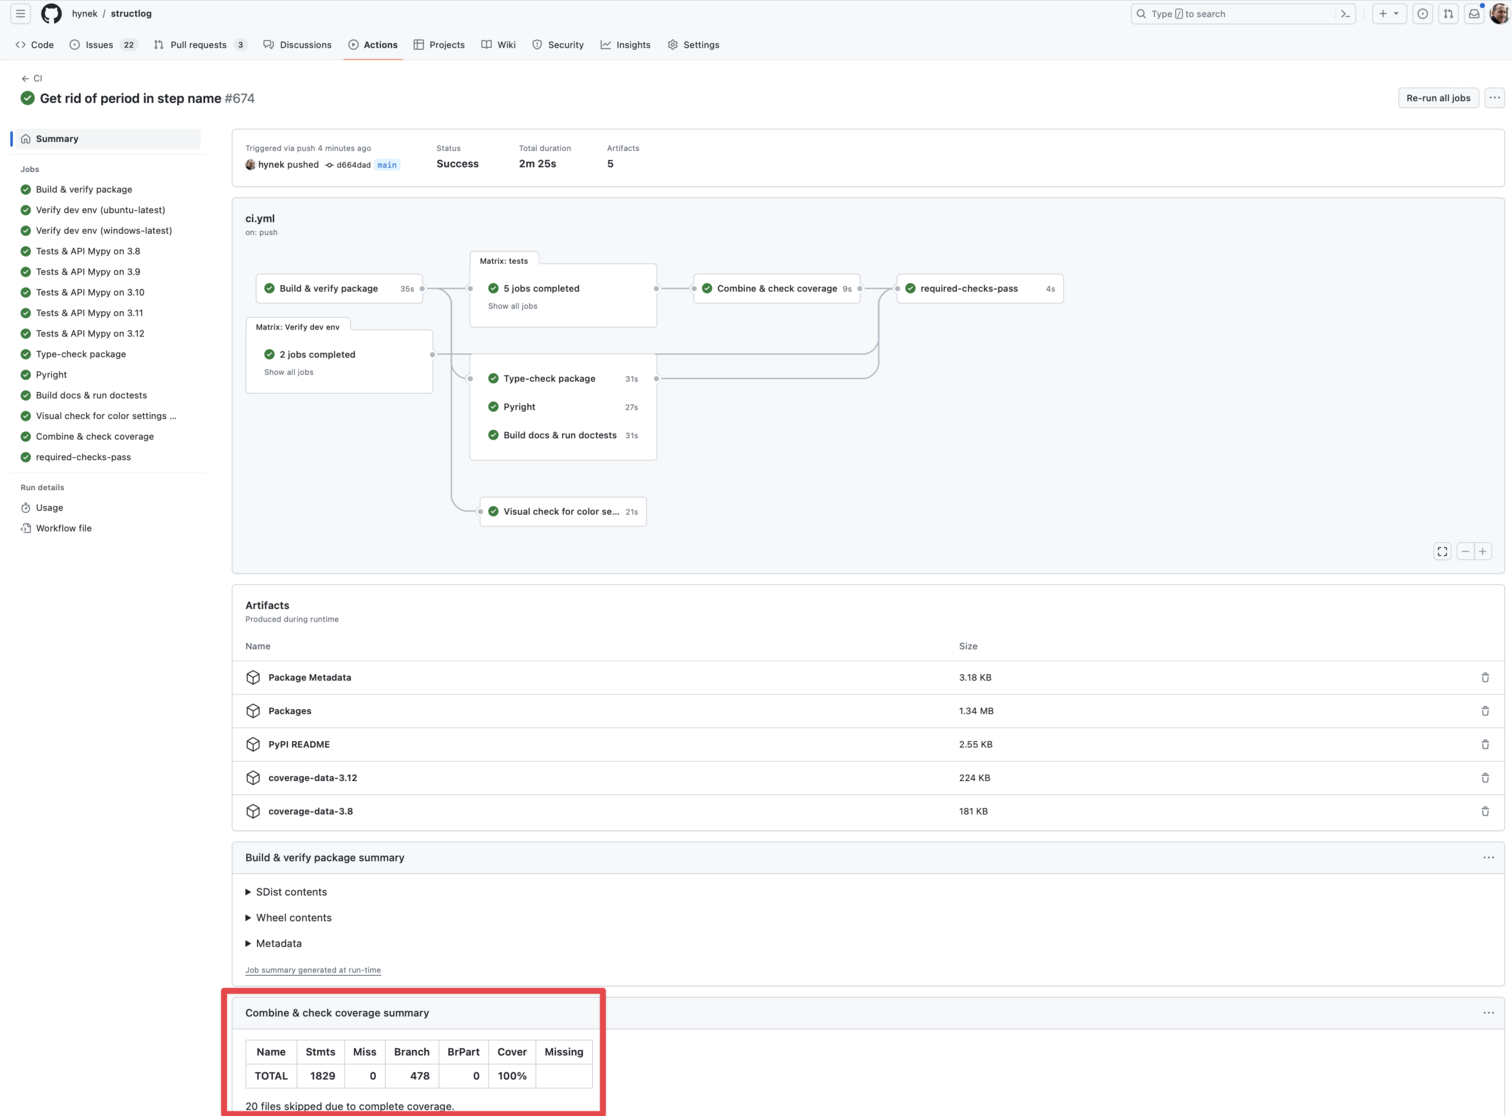Open the workflow run options ellipsis menu
1512x1116 pixels.
click(x=1494, y=98)
